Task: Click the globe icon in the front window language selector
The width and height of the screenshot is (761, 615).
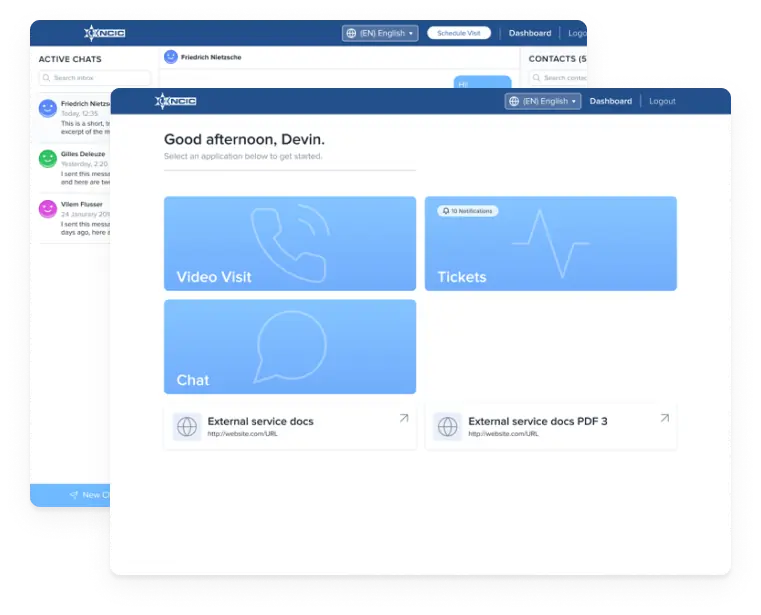Action: [514, 101]
